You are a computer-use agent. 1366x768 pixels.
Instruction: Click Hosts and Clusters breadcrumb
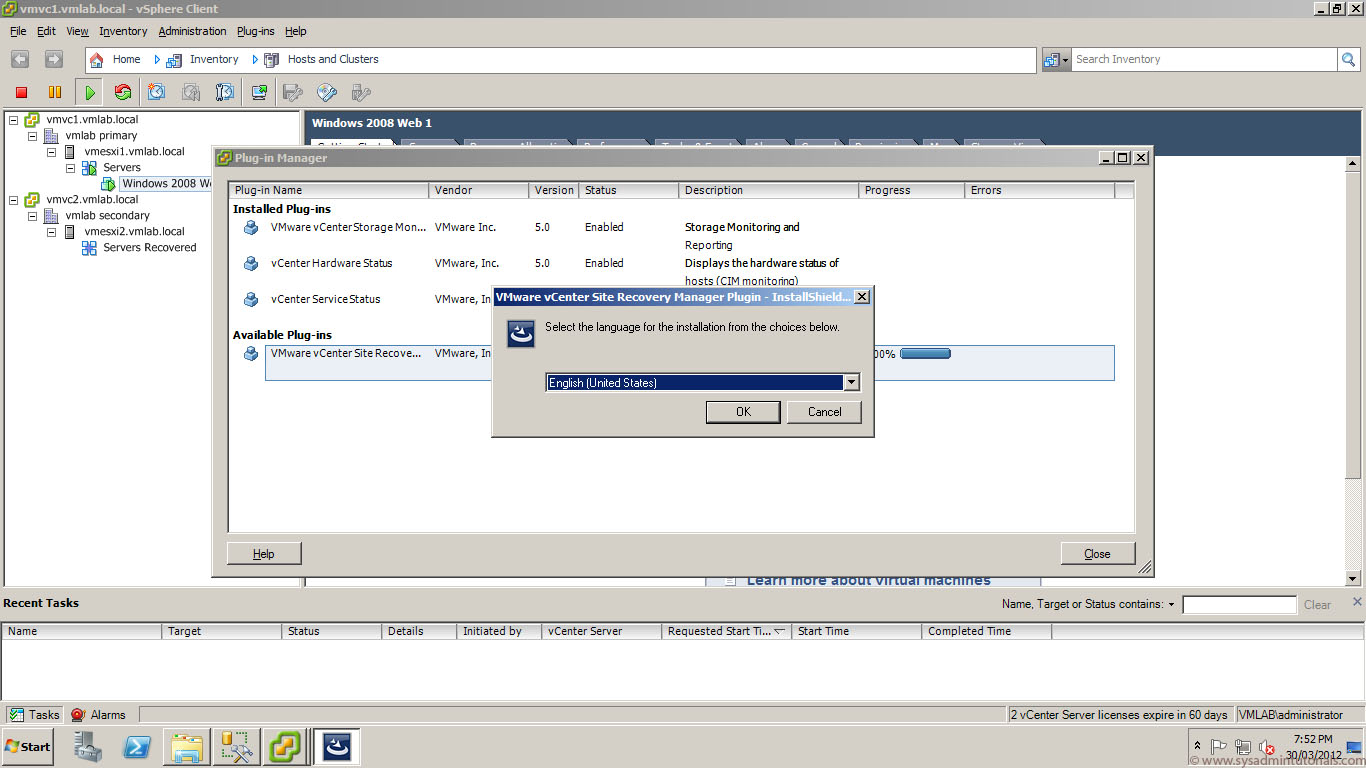click(333, 60)
